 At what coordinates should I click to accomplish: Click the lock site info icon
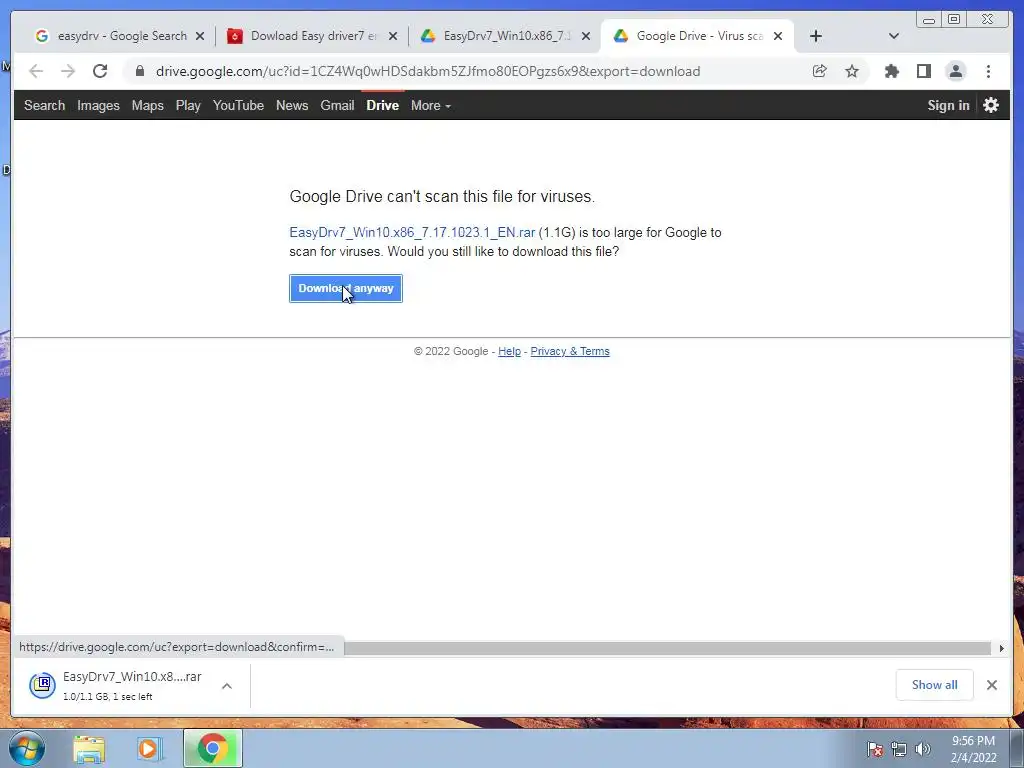pos(140,71)
